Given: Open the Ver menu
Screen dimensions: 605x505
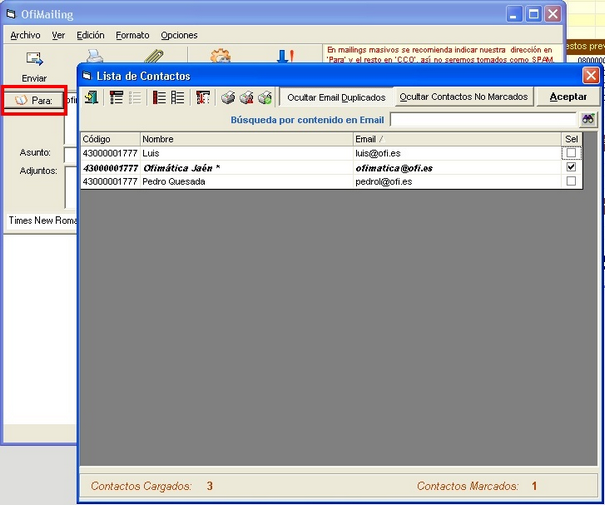Looking at the screenshot, I should tap(58, 35).
